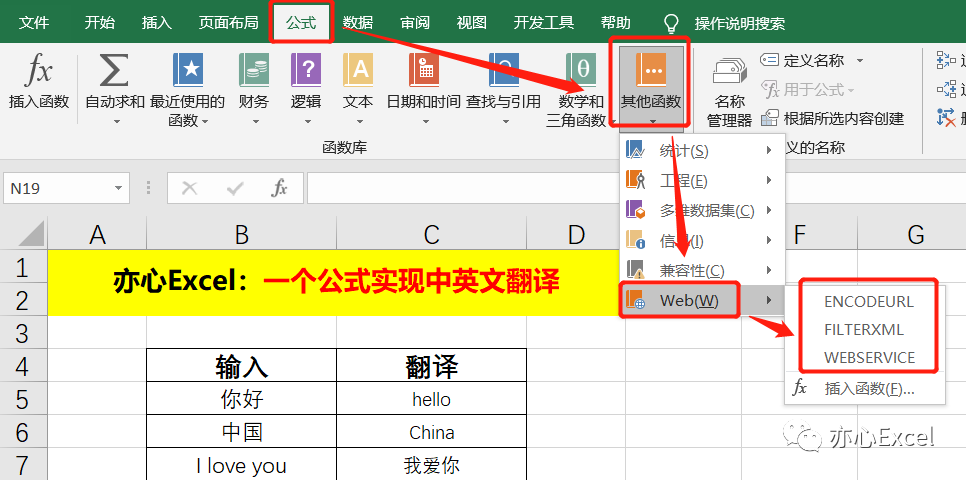Viewport: 966px width, 480px height.
Task: Expand the Lookup and Reference dropdown arrow
Action: (x=504, y=121)
